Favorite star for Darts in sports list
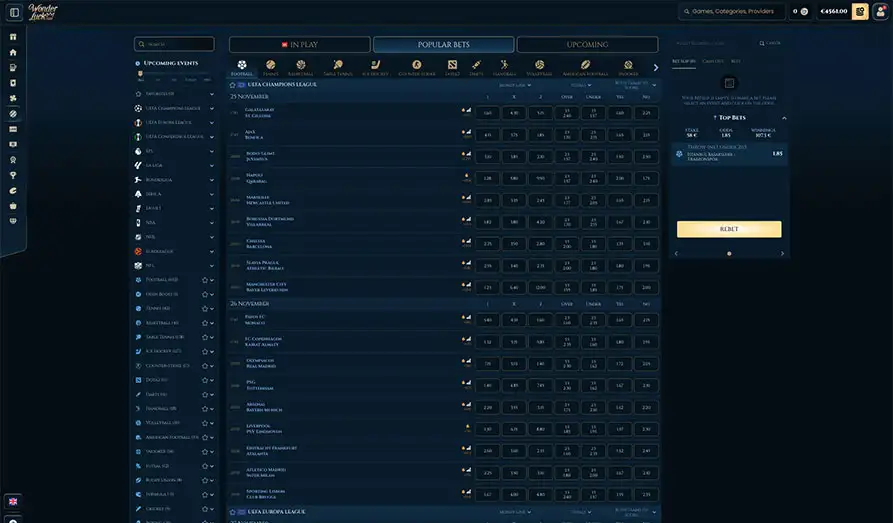Screen dimensions: 893x523 tap(205, 394)
